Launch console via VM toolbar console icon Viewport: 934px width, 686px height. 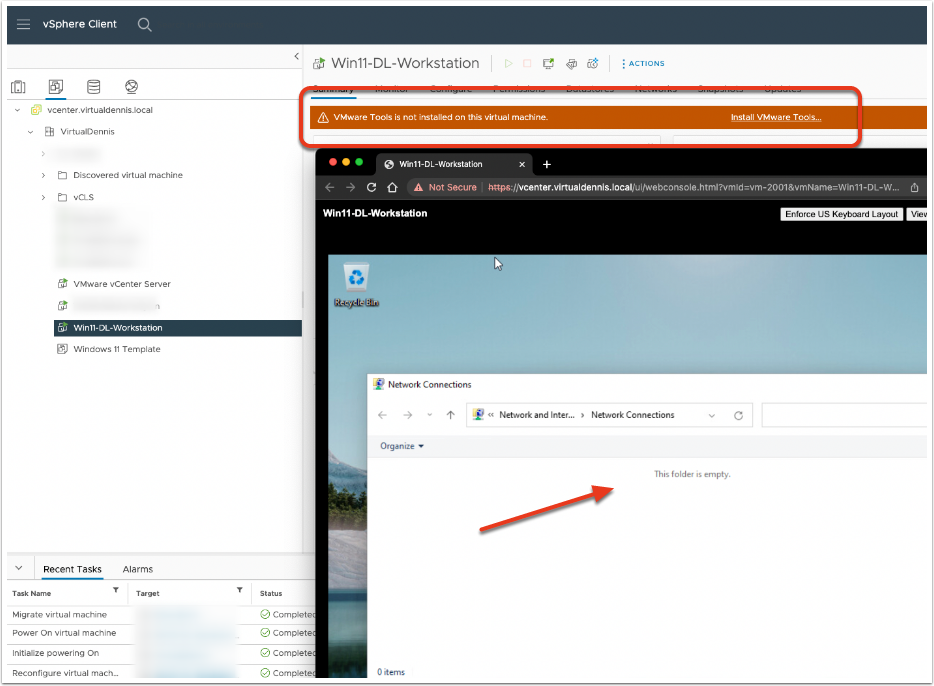click(x=549, y=63)
